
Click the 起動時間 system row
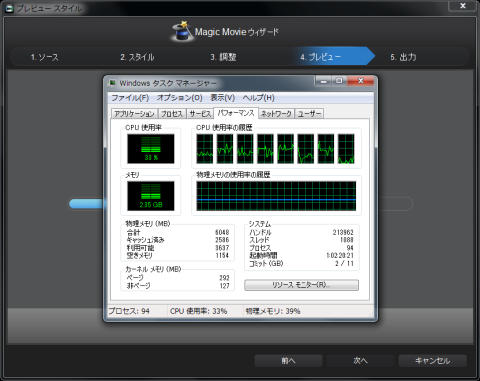pos(301,255)
